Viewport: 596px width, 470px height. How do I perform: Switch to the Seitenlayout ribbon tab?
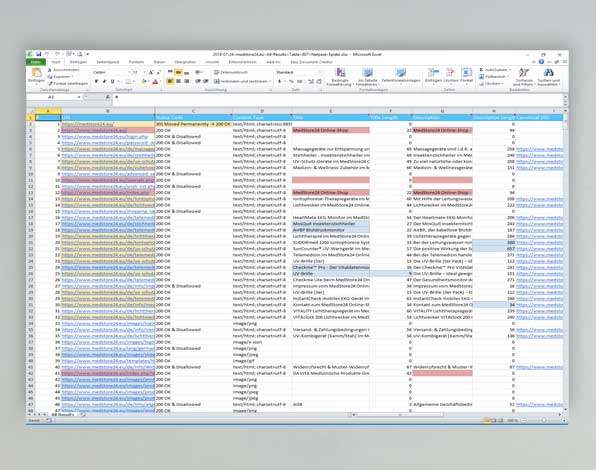[108, 62]
